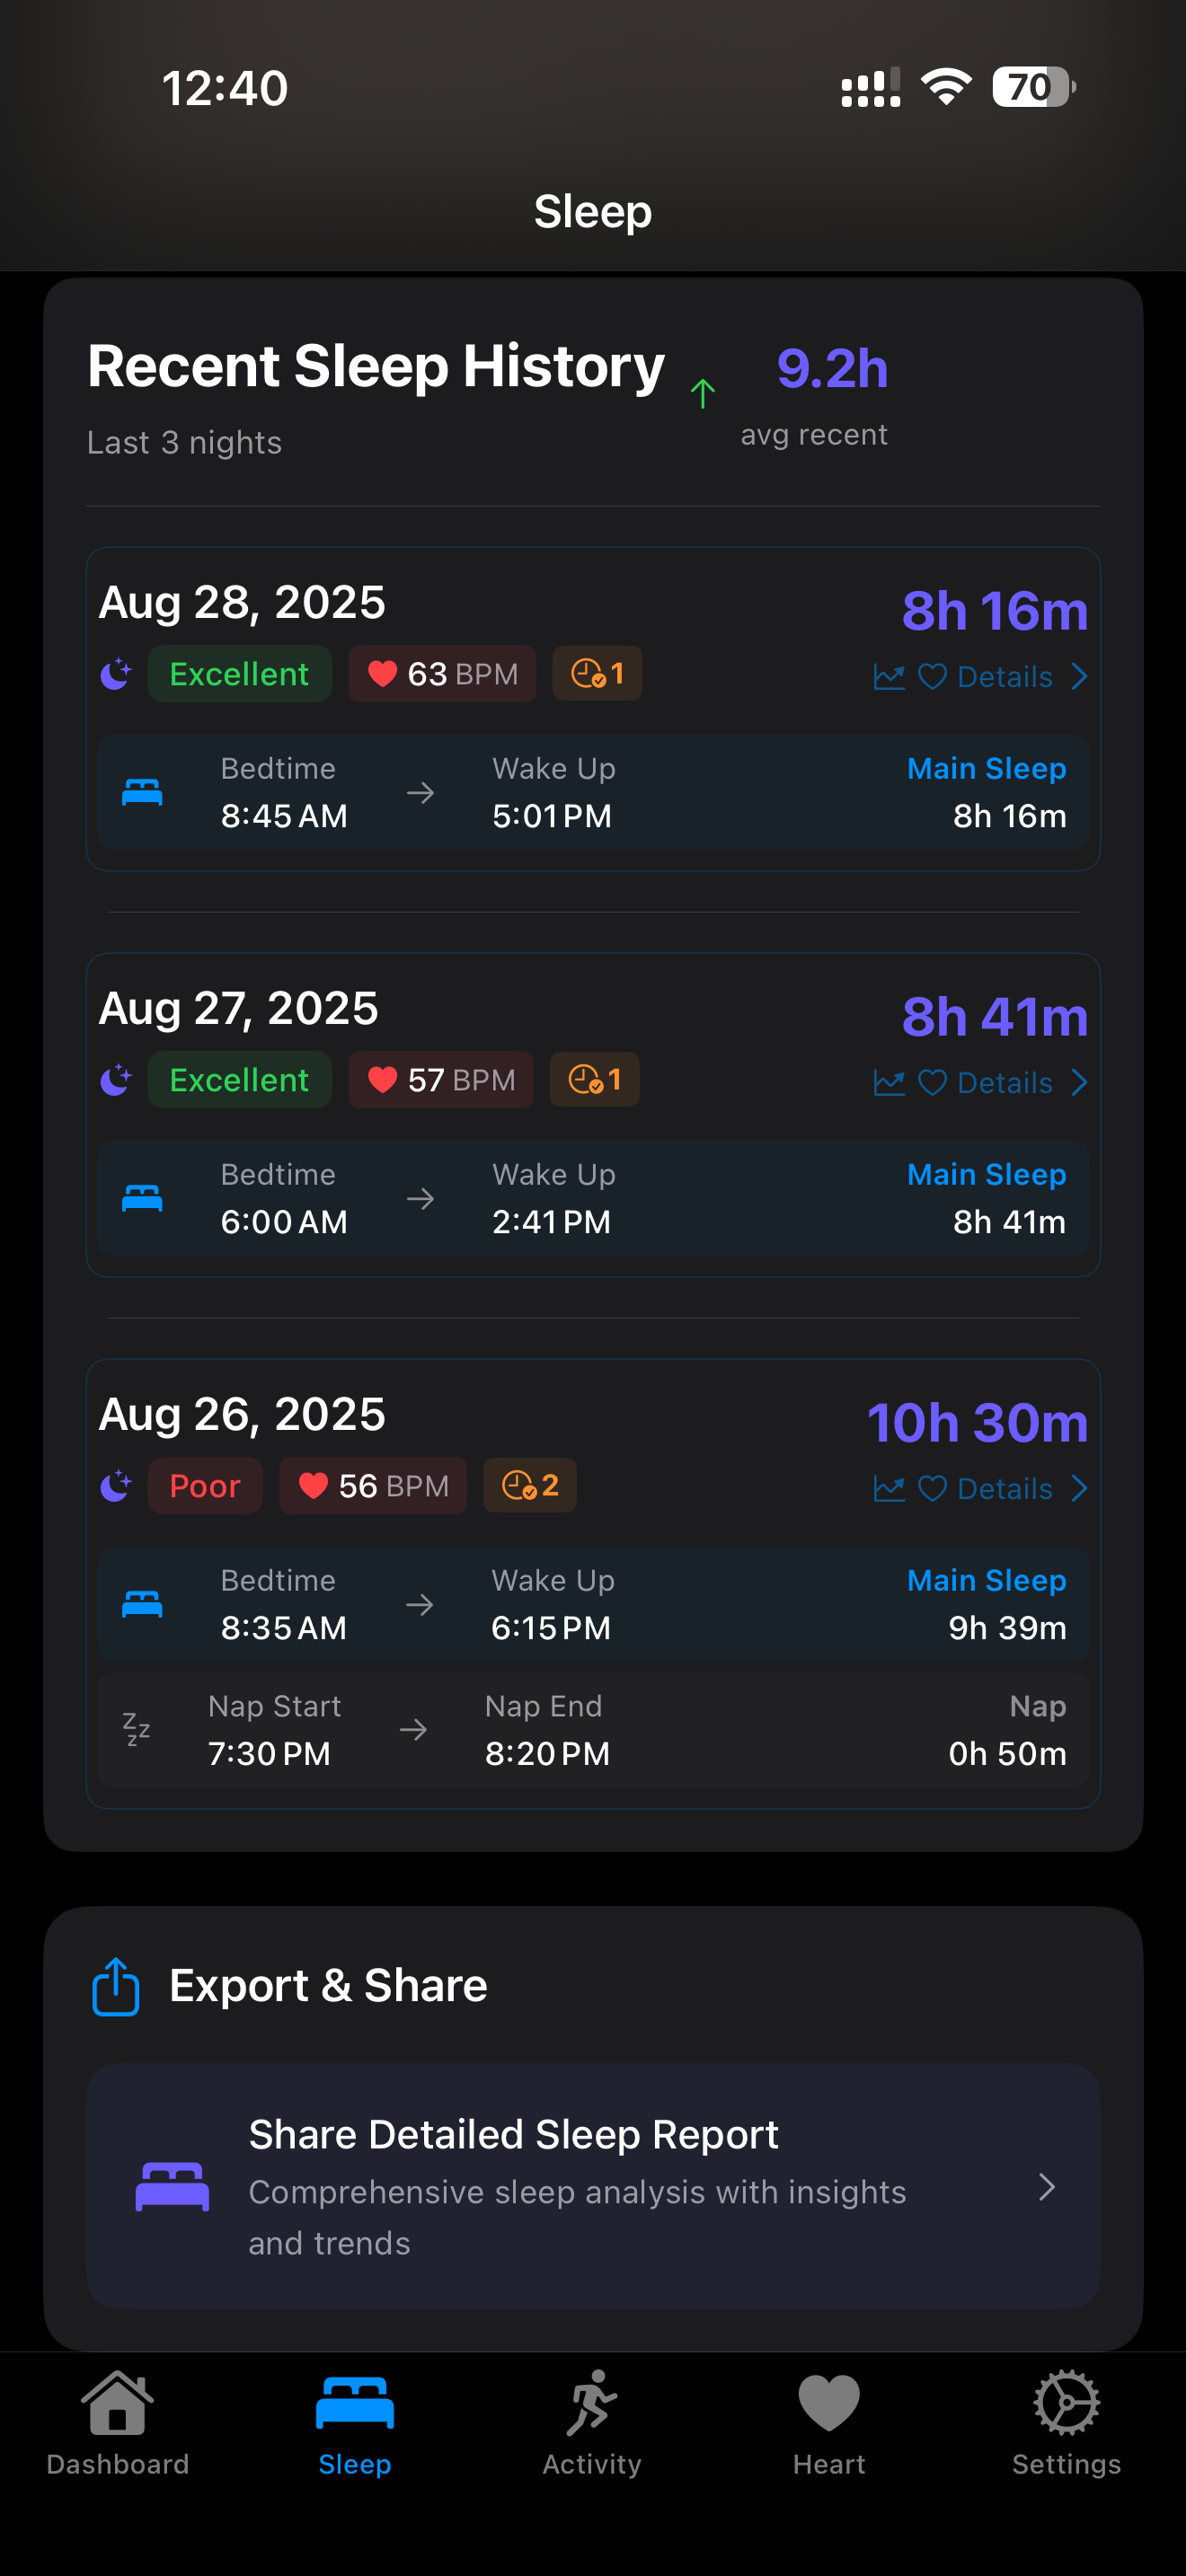1186x2576 pixels.
Task: Expand Aug 27 Details chevron
Action: (x=1079, y=1083)
